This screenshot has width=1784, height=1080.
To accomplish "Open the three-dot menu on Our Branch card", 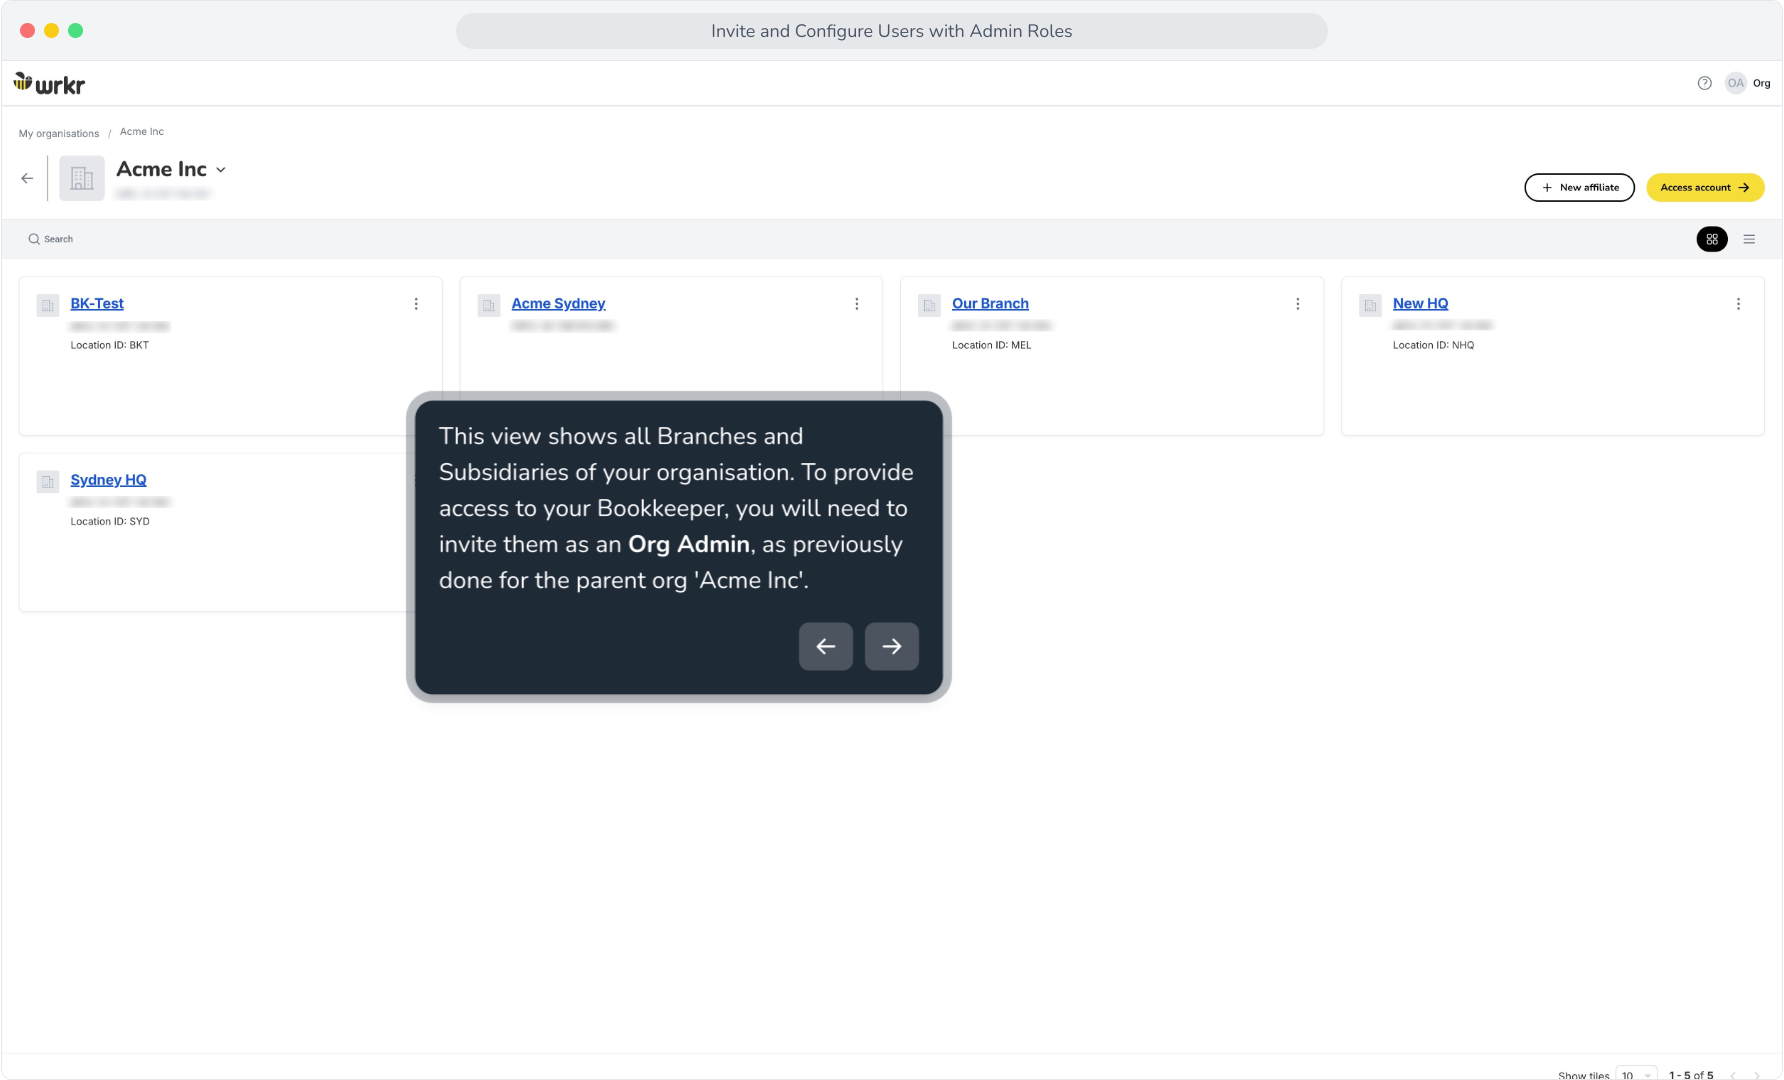I will coord(1298,304).
